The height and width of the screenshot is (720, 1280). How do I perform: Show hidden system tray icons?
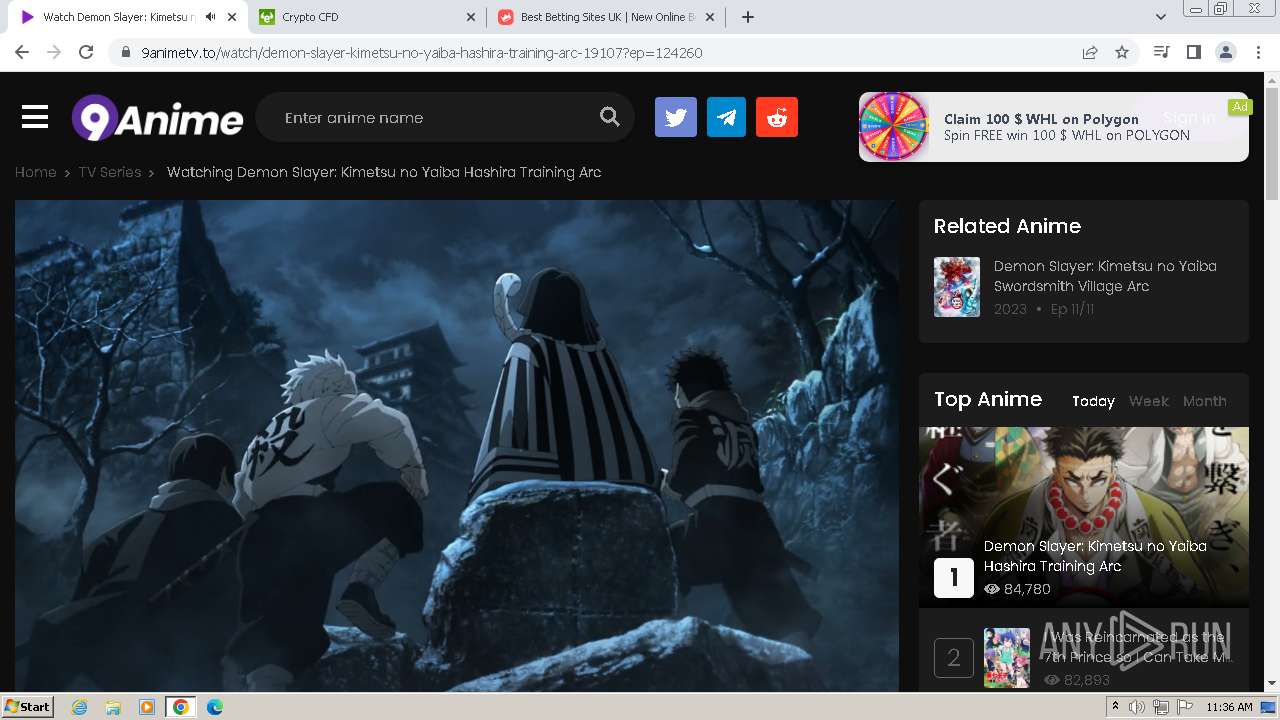pyautogui.click(x=1115, y=707)
